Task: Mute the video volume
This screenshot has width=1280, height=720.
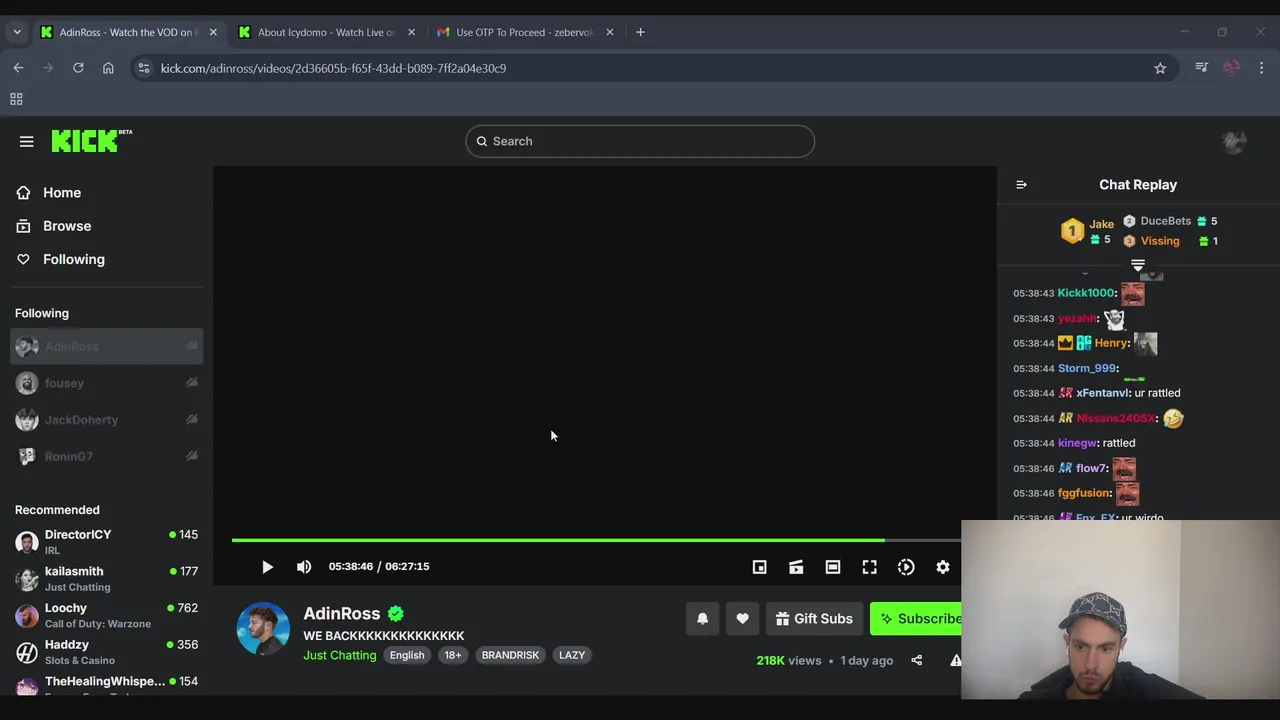Action: tap(304, 567)
